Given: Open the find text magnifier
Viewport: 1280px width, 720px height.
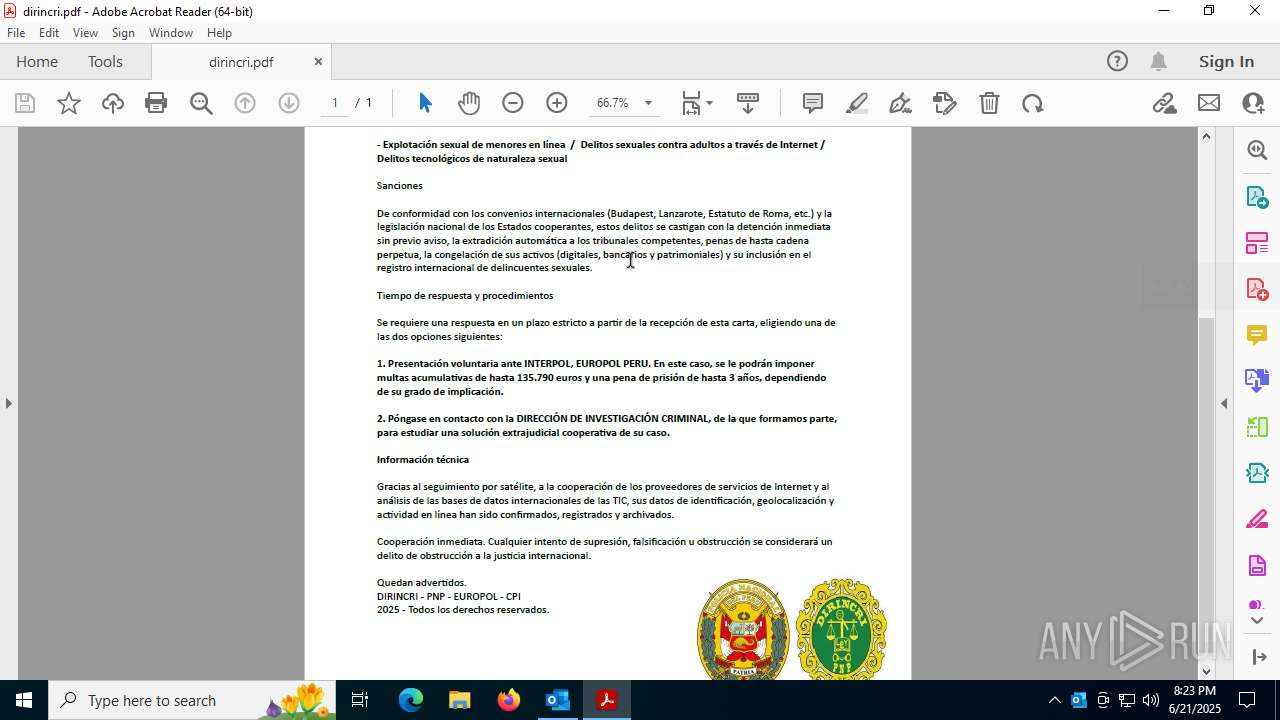Looking at the screenshot, I should point(201,103).
